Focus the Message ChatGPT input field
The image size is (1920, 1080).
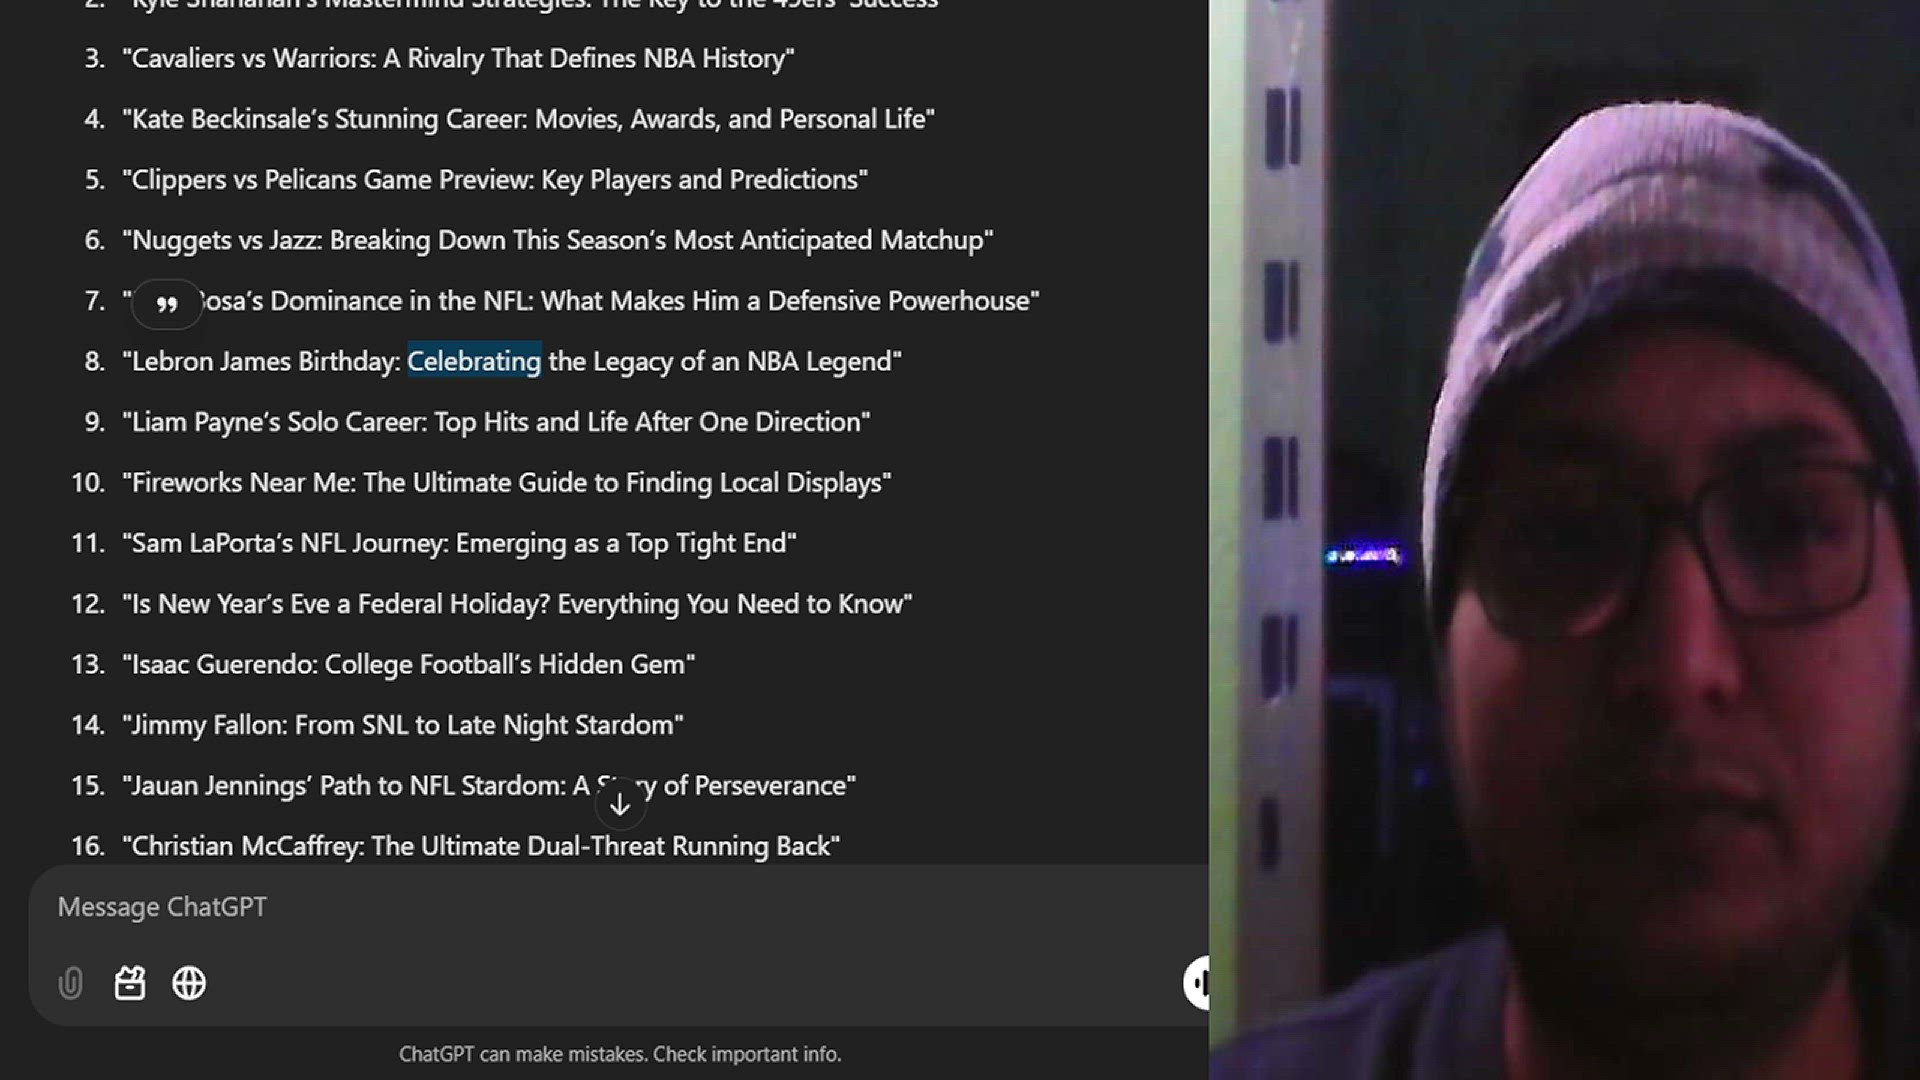pos(620,907)
